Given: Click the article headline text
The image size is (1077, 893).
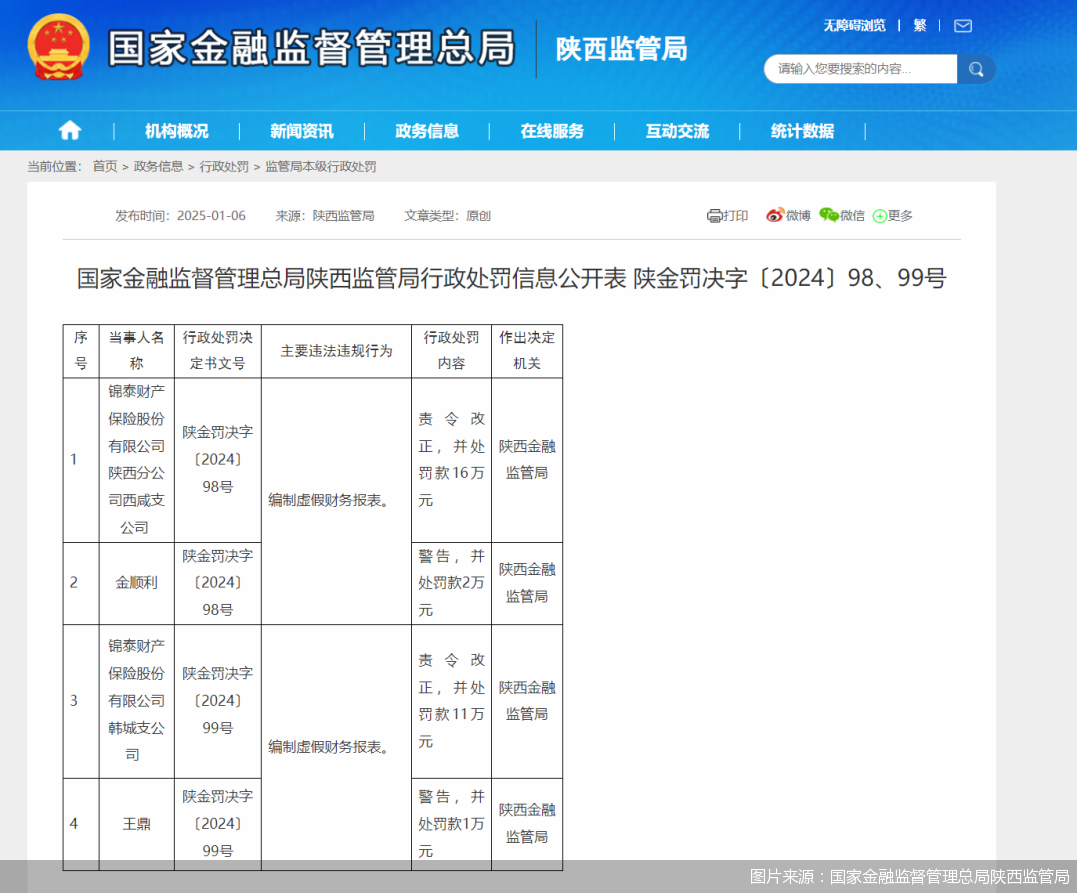Looking at the screenshot, I should 511,278.
